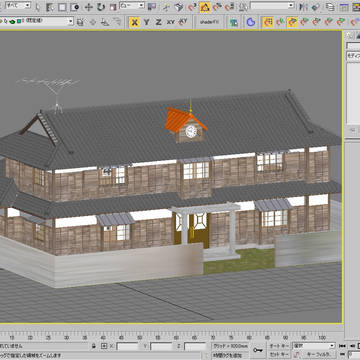Click the default in/out tangent icon by Set Key
This screenshot has height=360, width=360.
pyautogui.click(x=295, y=354)
